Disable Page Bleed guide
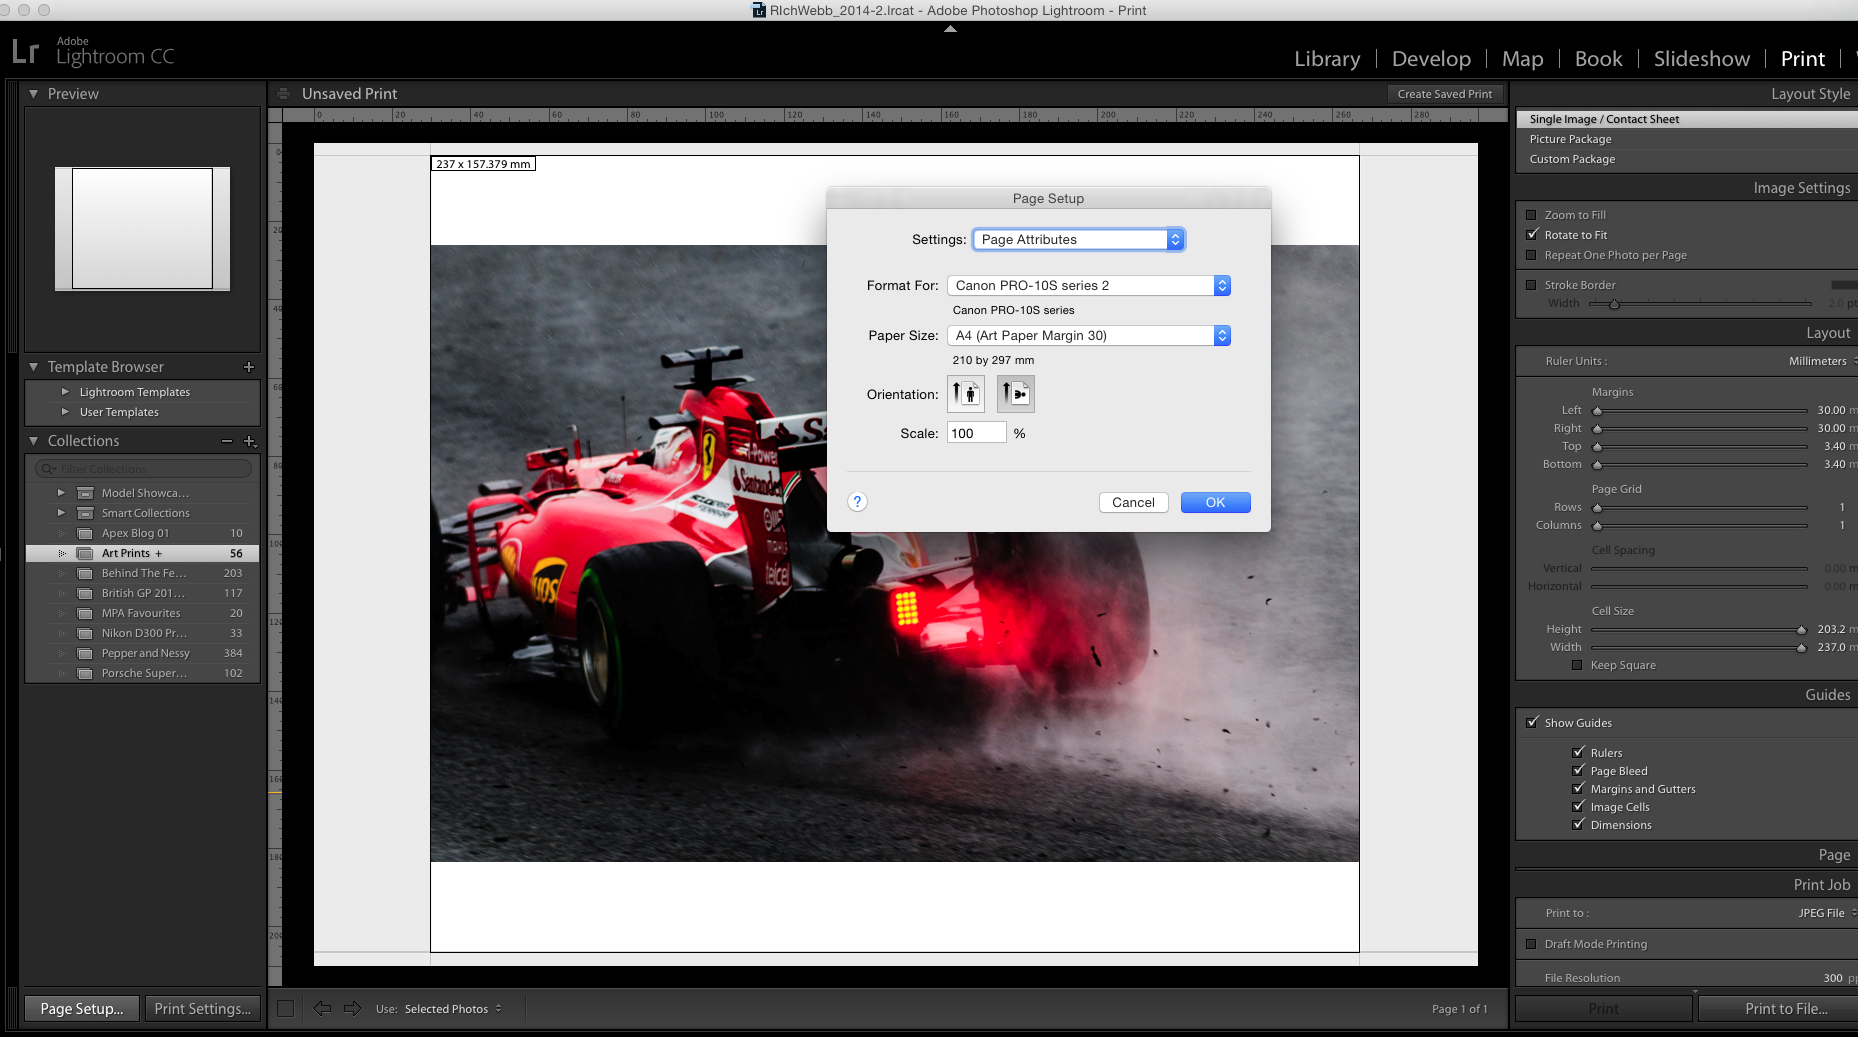The width and height of the screenshot is (1858, 1037). pyautogui.click(x=1578, y=771)
